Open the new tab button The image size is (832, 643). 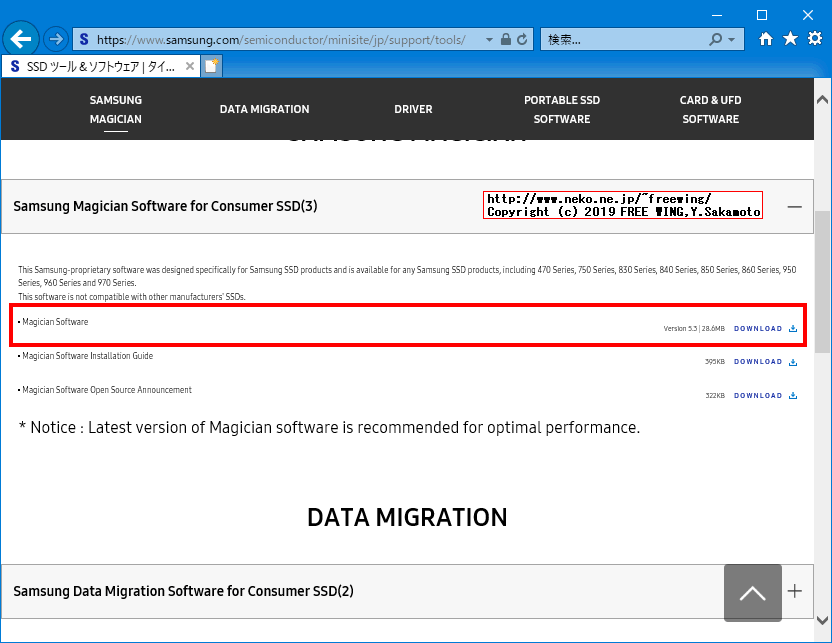click(x=211, y=66)
